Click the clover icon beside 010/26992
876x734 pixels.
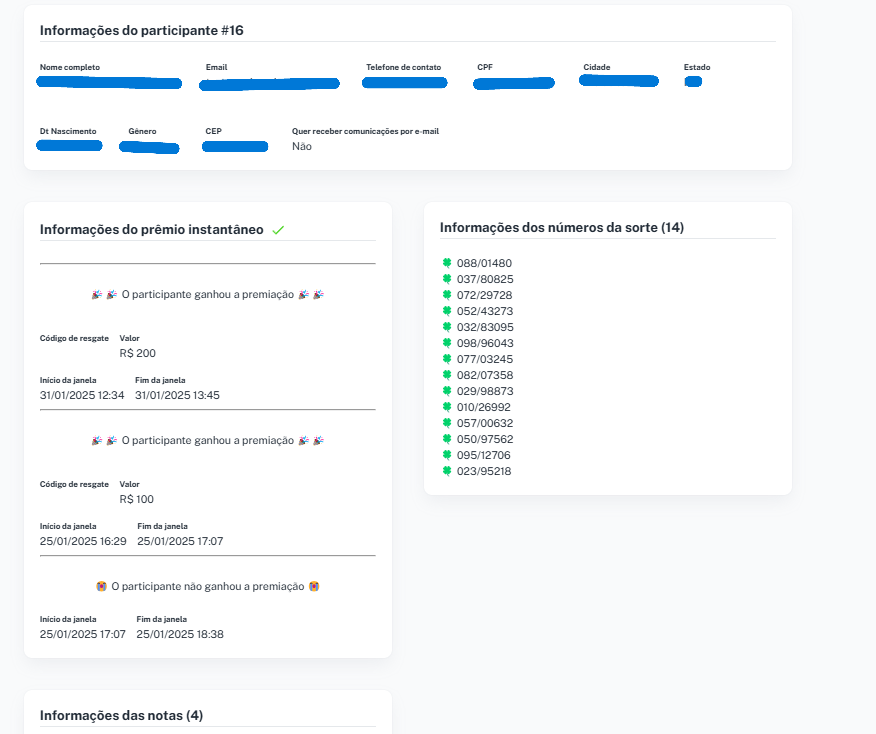(447, 407)
